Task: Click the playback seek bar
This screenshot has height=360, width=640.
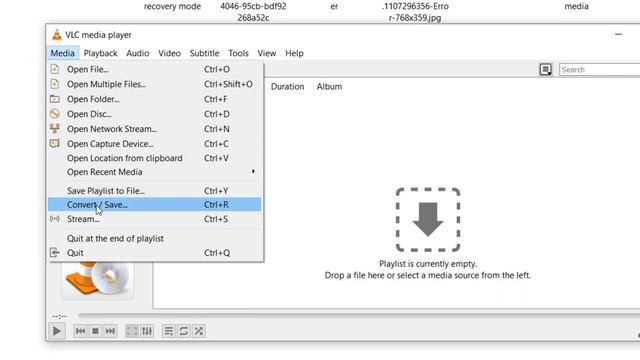Action: pyautogui.click(x=359, y=315)
